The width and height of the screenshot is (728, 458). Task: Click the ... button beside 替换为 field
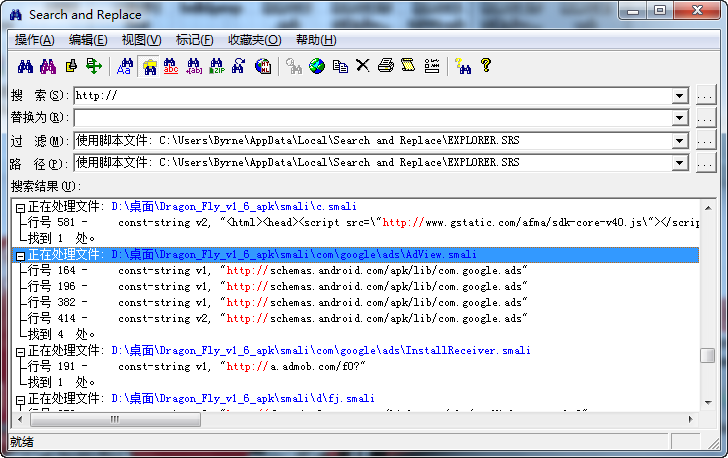(x=705, y=118)
